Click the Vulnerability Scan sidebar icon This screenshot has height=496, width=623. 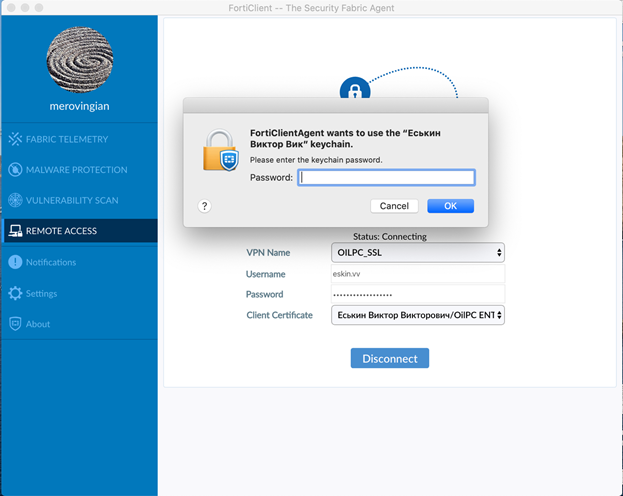click(15, 200)
